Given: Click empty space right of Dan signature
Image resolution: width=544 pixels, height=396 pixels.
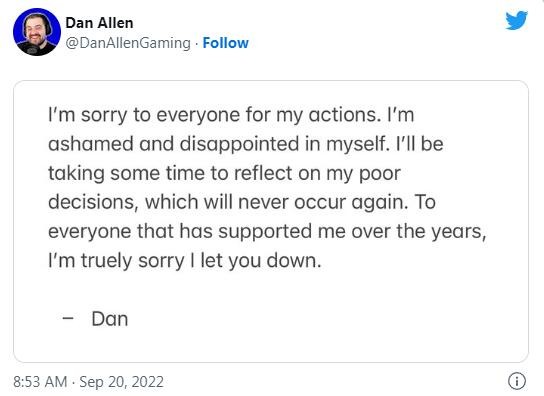Looking at the screenshot, I should click(x=312, y=319).
